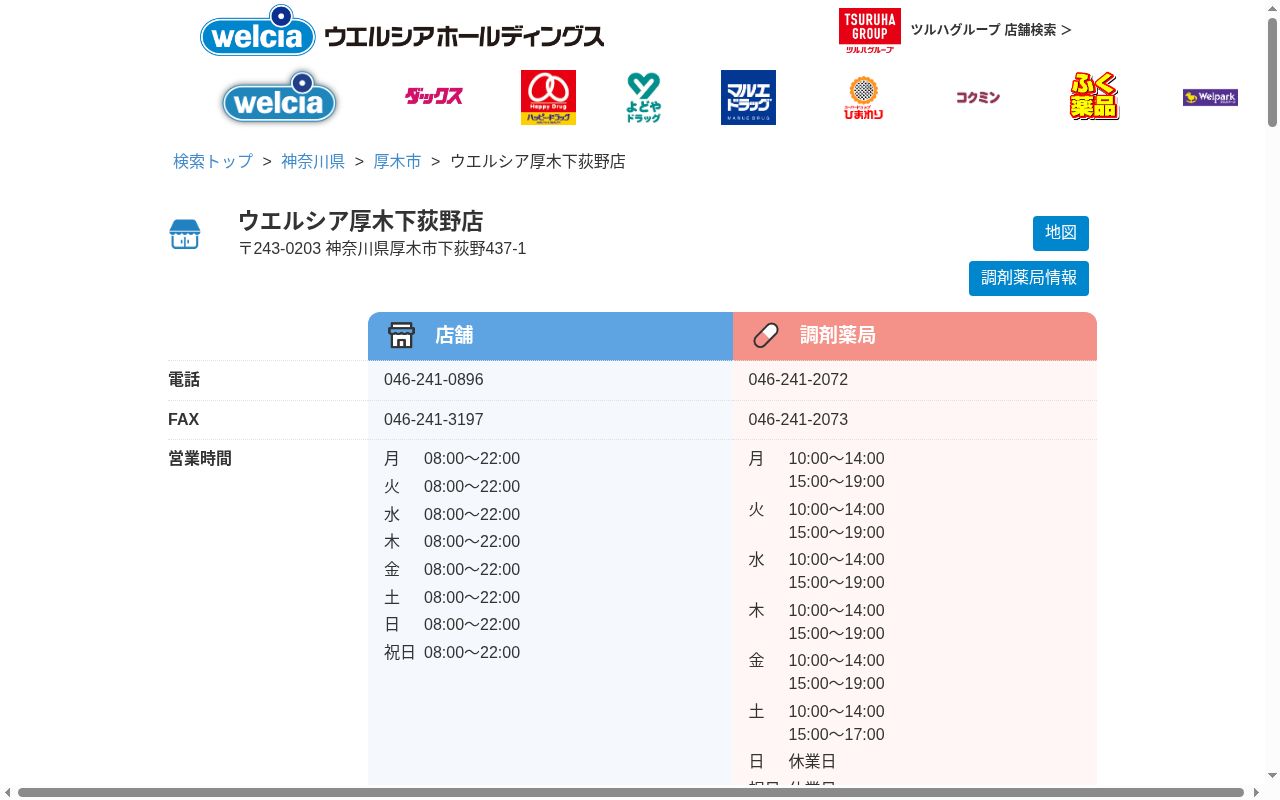
Task: Click store holiday hours 祝日 08:00～22:00
Action: pos(452,653)
